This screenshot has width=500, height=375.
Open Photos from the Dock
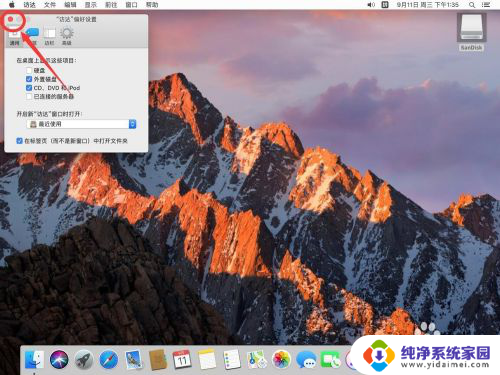pyautogui.click(x=281, y=359)
